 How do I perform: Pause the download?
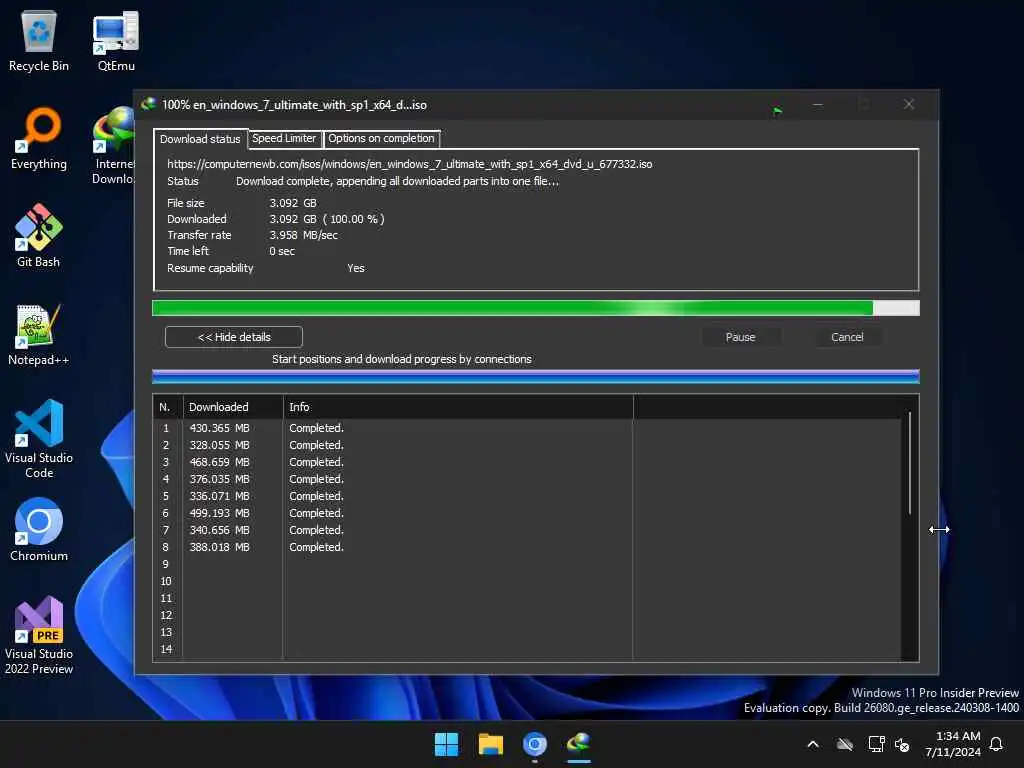point(741,337)
